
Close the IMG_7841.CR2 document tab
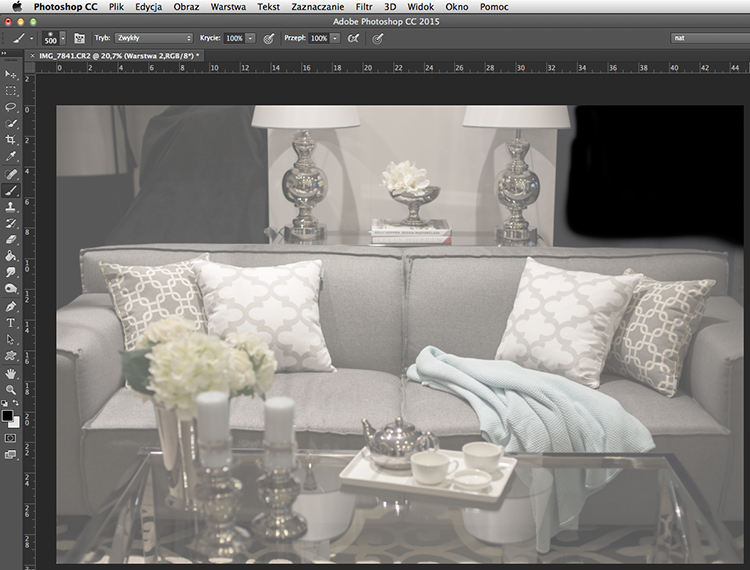33,56
